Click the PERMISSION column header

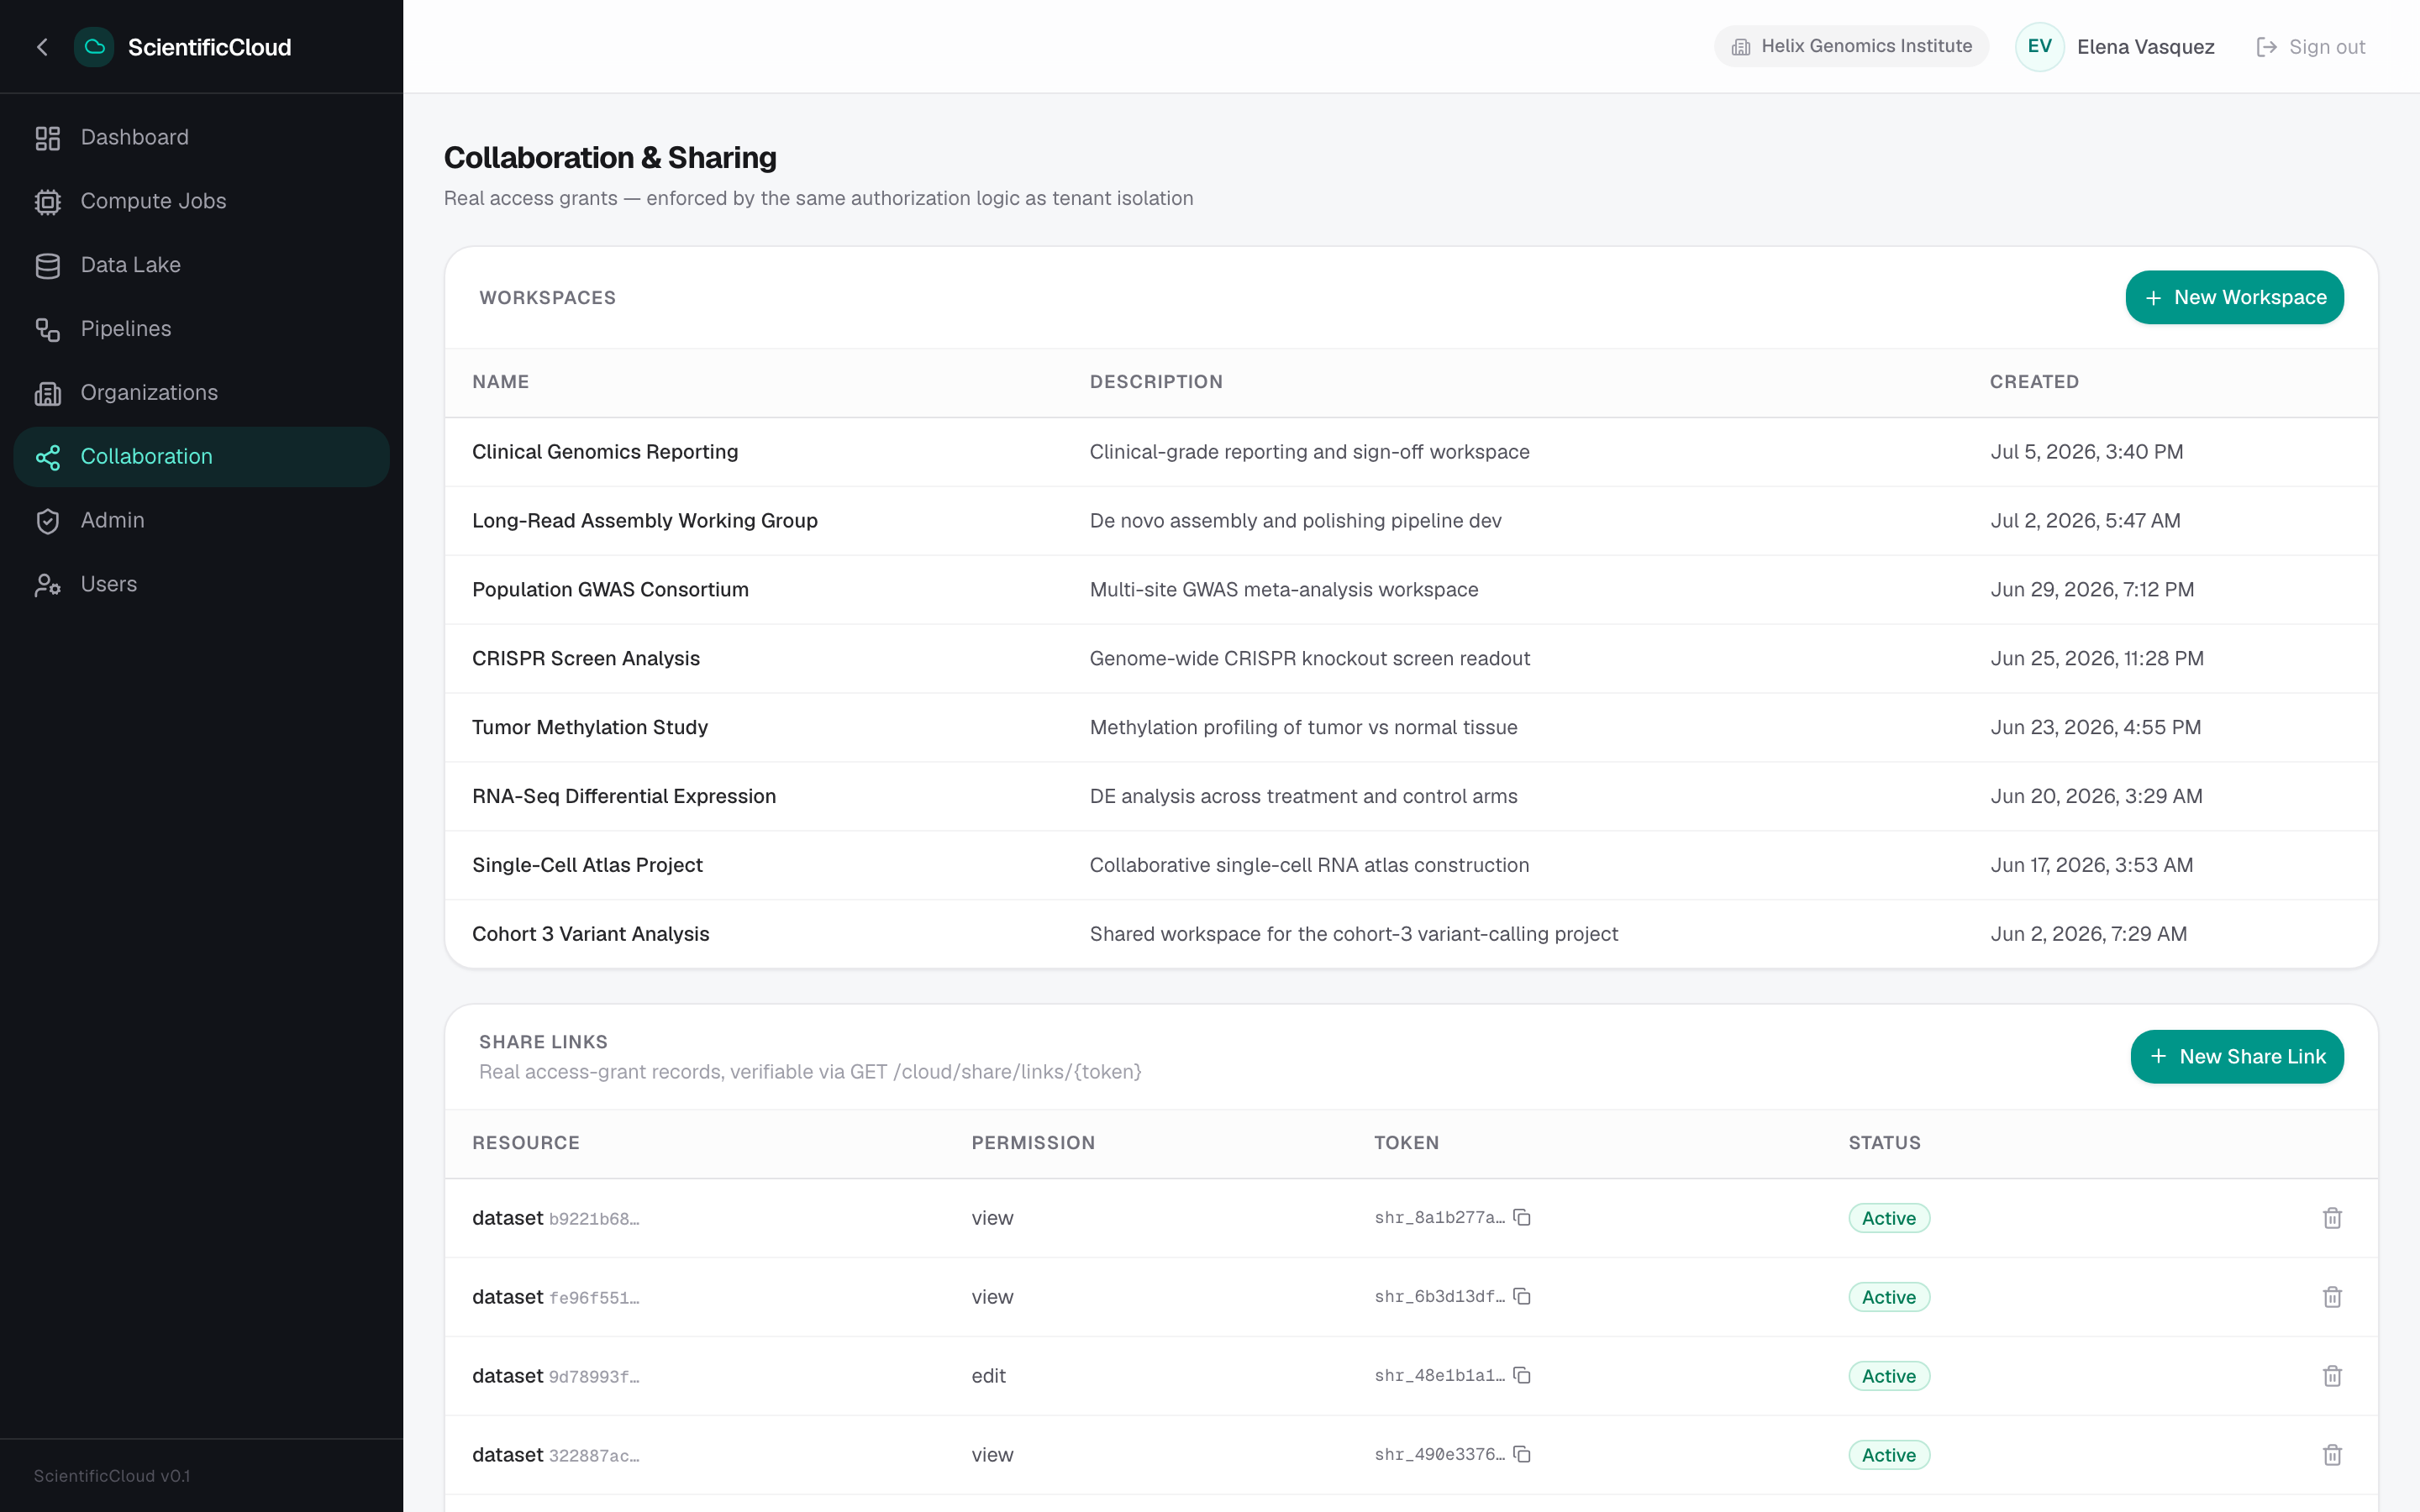click(1033, 1143)
